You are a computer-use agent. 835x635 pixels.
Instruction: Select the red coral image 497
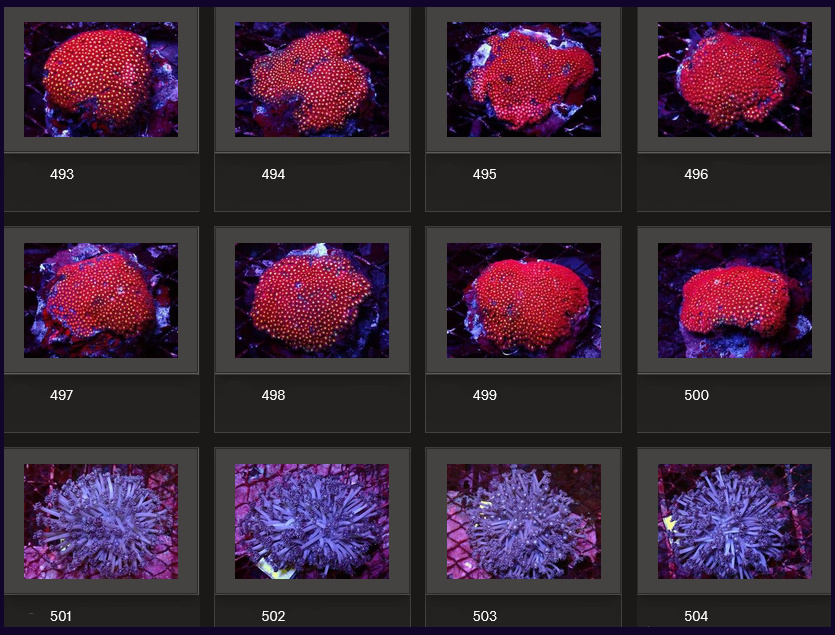pyautogui.click(x=101, y=300)
